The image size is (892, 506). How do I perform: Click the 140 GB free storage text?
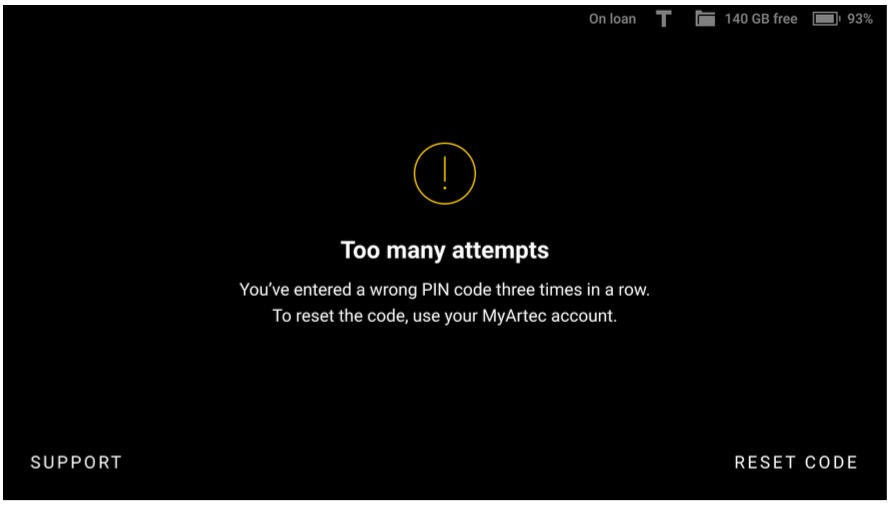coord(761,19)
